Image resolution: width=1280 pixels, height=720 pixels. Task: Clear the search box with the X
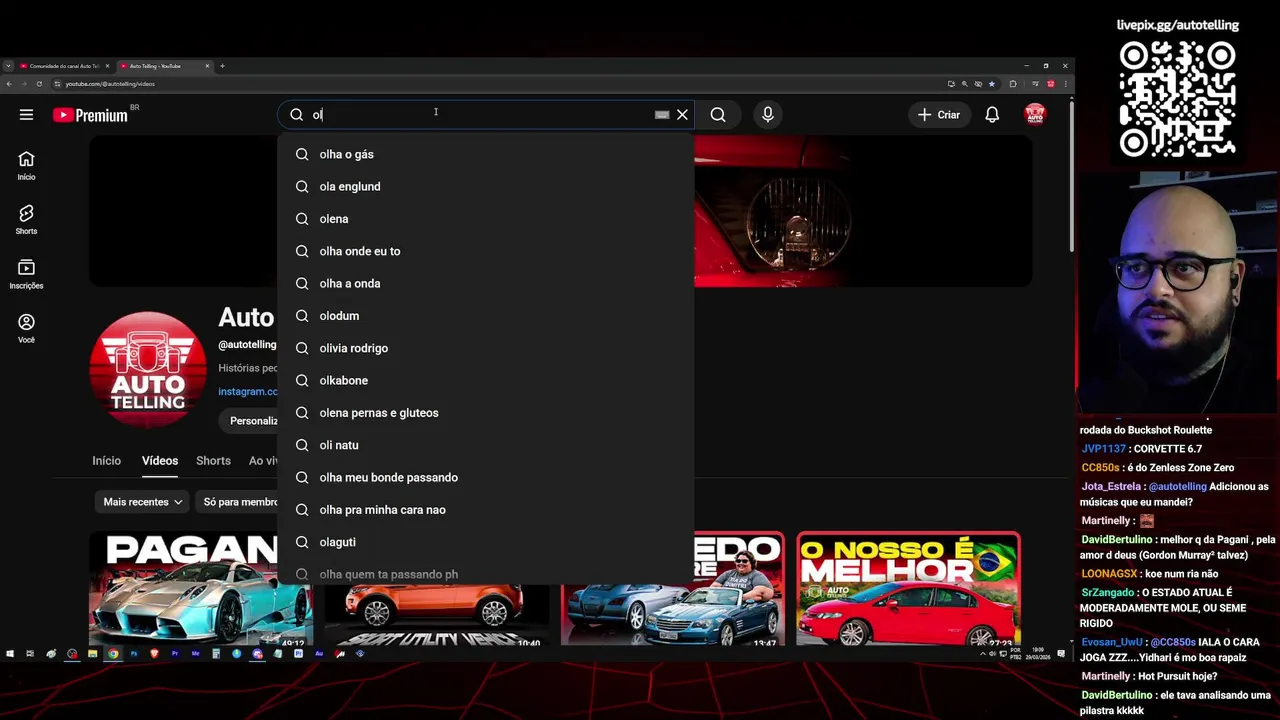point(682,115)
